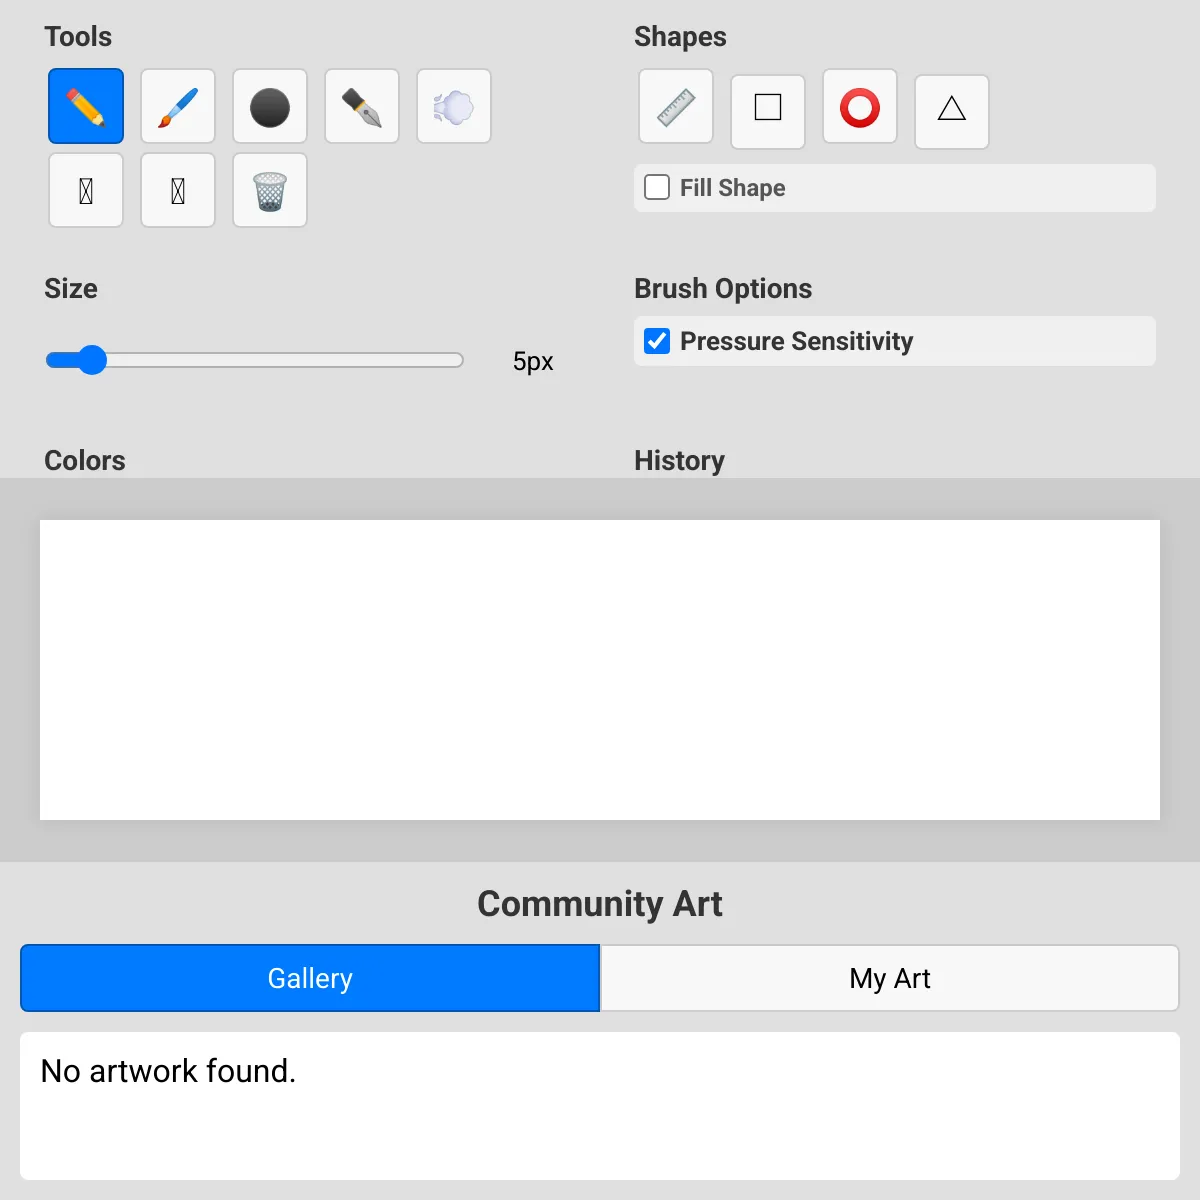Switch to the My Art tab

tap(889, 978)
